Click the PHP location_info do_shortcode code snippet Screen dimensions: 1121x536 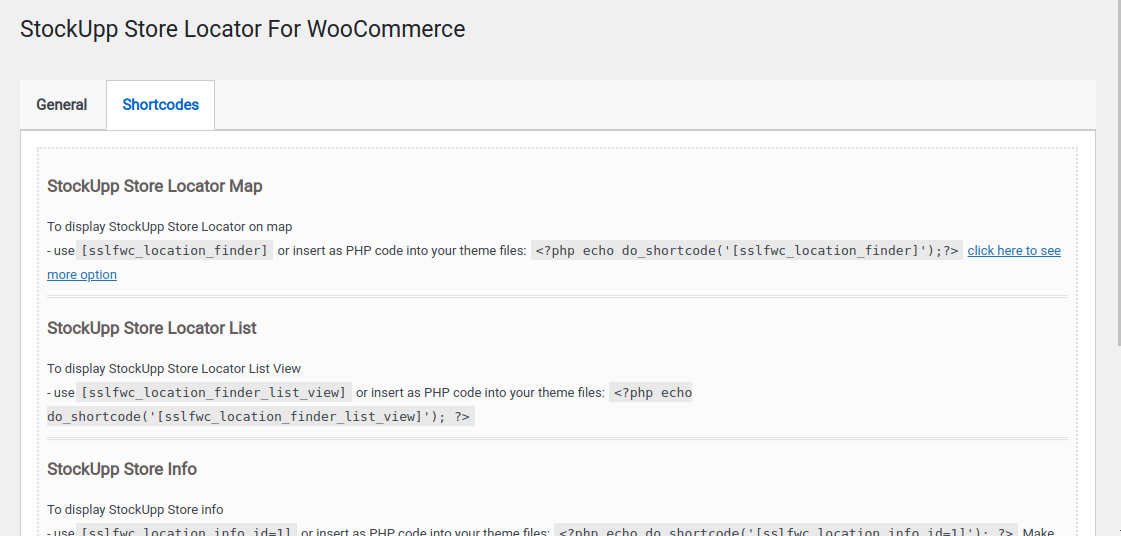(x=786, y=531)
